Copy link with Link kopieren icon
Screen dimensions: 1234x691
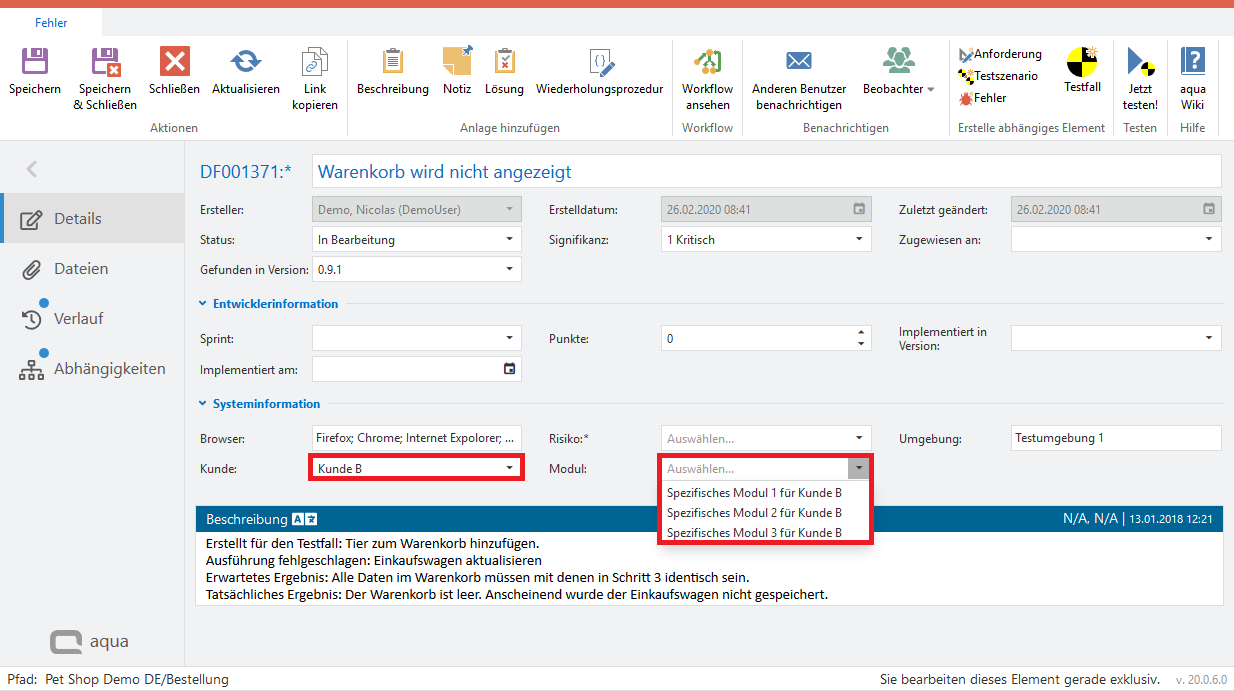(315, 63)
